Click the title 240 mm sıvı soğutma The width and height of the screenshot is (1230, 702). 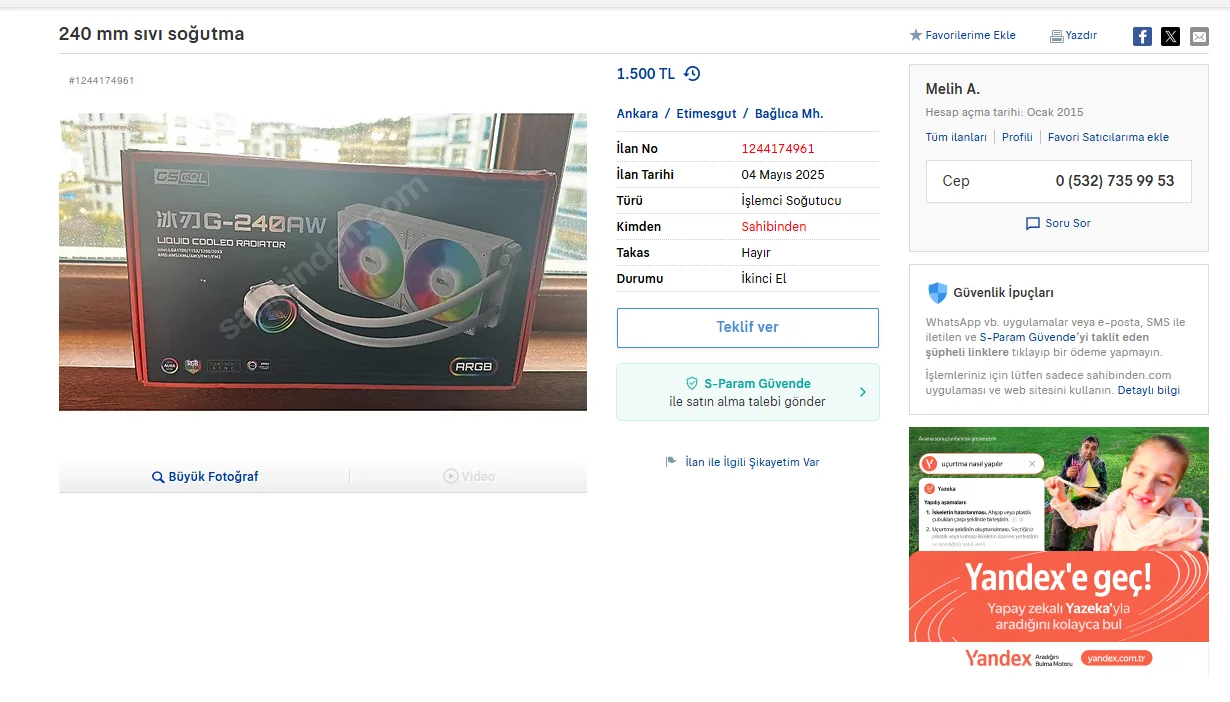pos(151,34)
